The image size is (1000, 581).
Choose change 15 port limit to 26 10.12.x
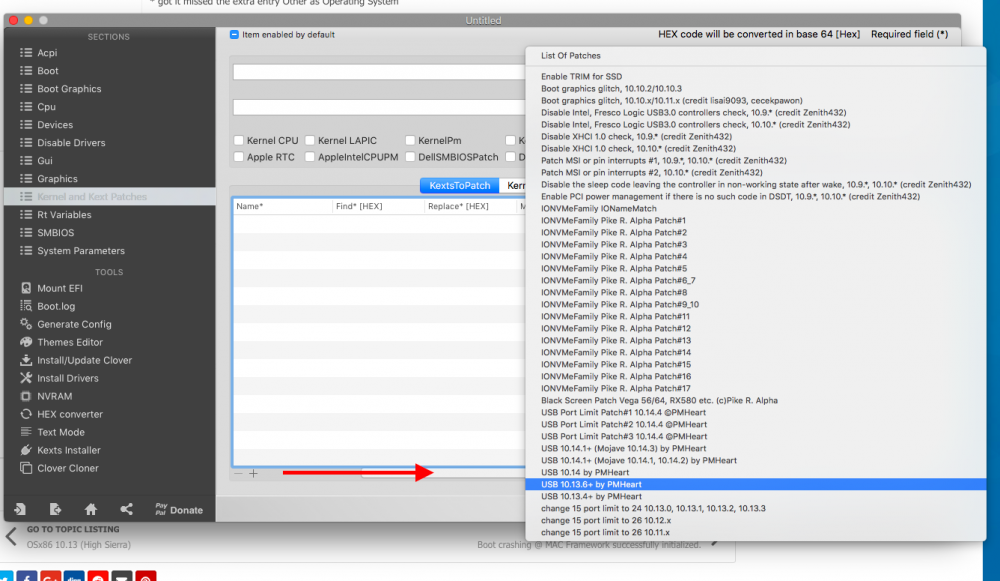(x=756, y=520)
